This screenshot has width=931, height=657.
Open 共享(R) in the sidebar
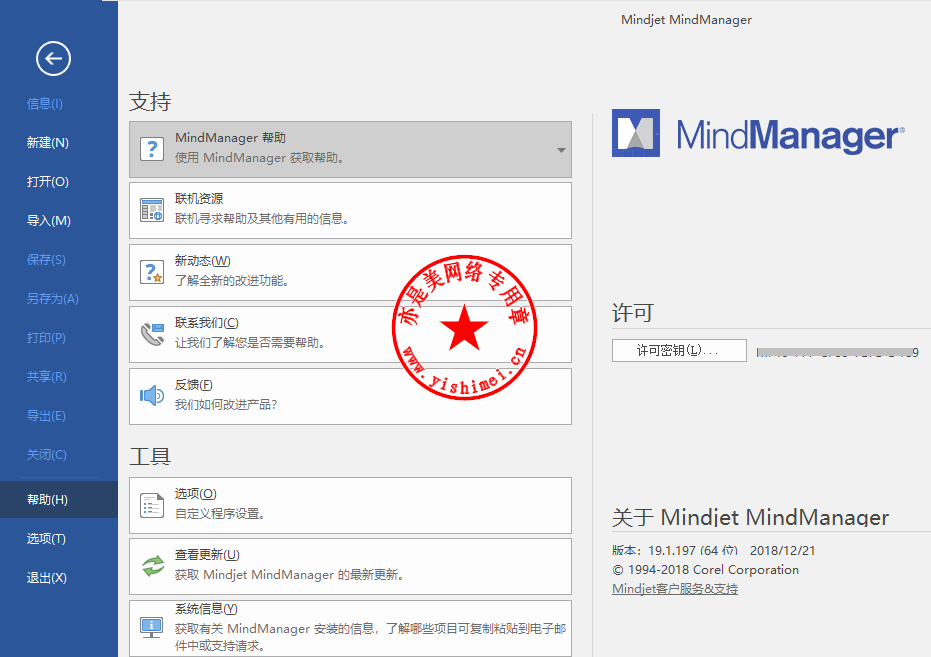46,376
